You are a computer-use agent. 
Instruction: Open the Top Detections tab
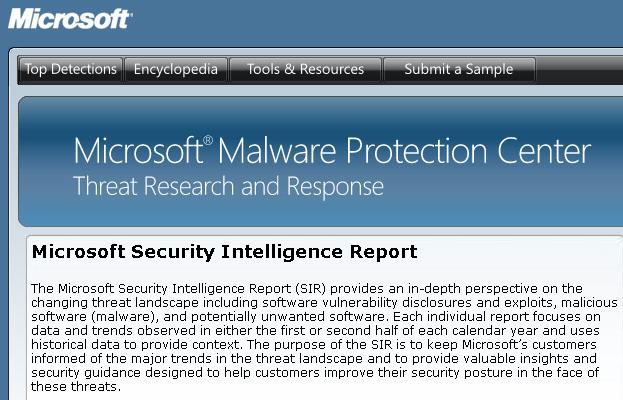click(x=71, y=70)
